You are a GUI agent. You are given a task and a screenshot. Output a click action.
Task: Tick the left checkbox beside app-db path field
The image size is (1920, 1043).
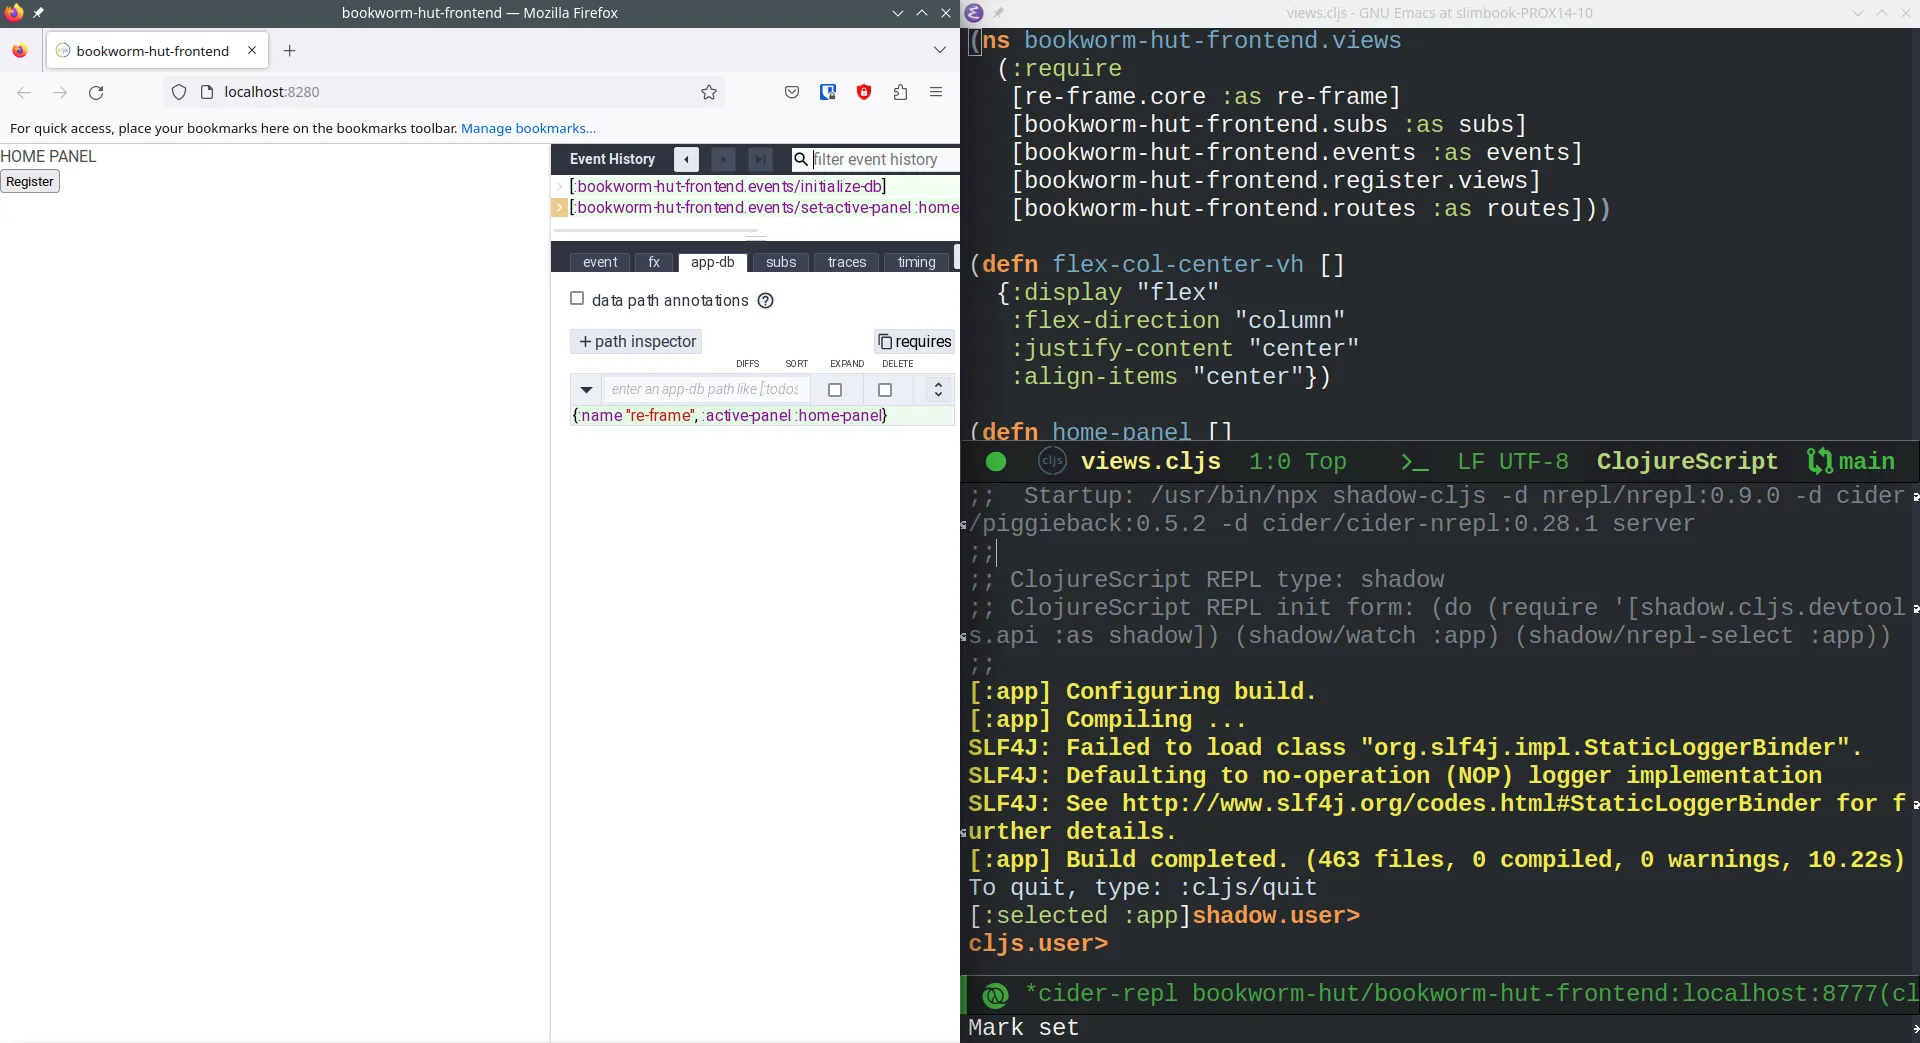click(835, 390)
